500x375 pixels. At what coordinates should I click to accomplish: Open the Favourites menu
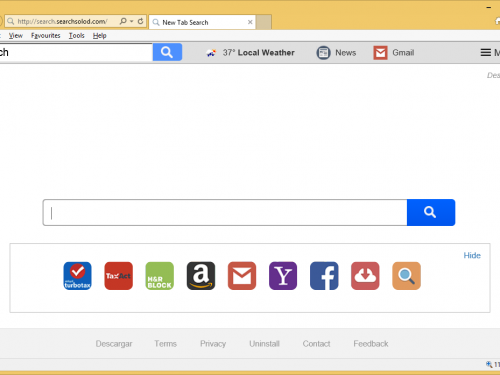coord(46,36)
